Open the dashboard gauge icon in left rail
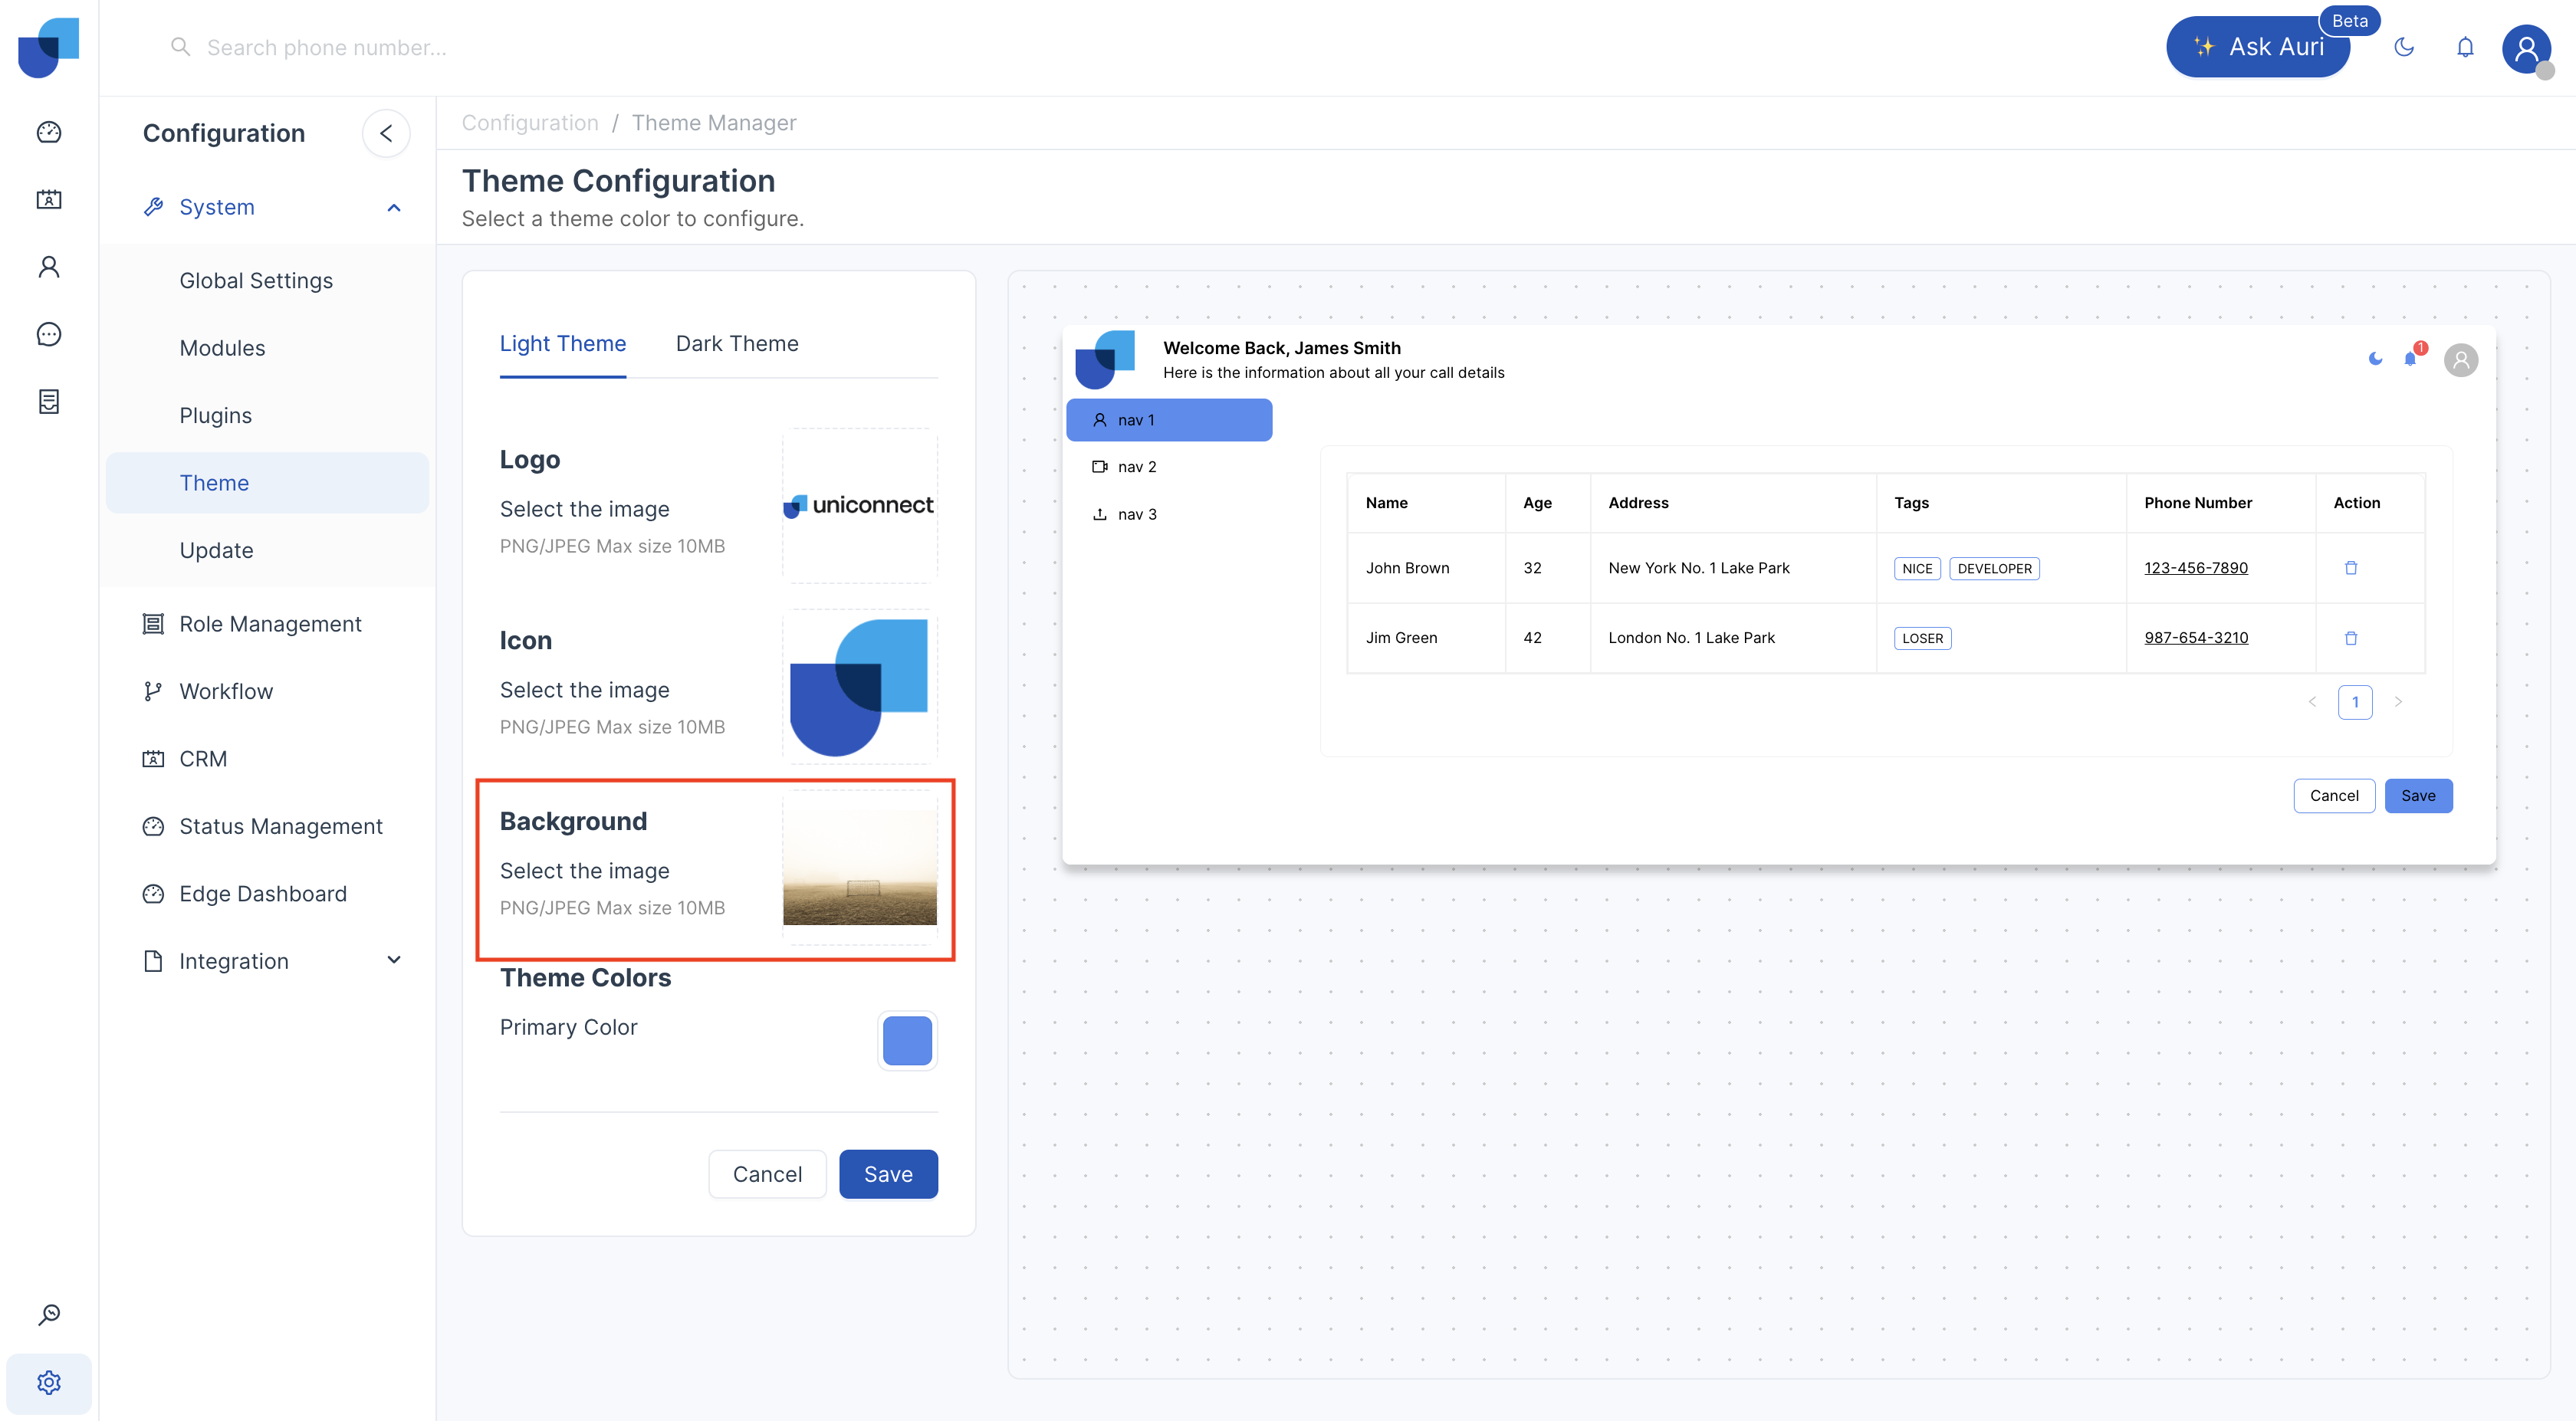 (49, 132)
